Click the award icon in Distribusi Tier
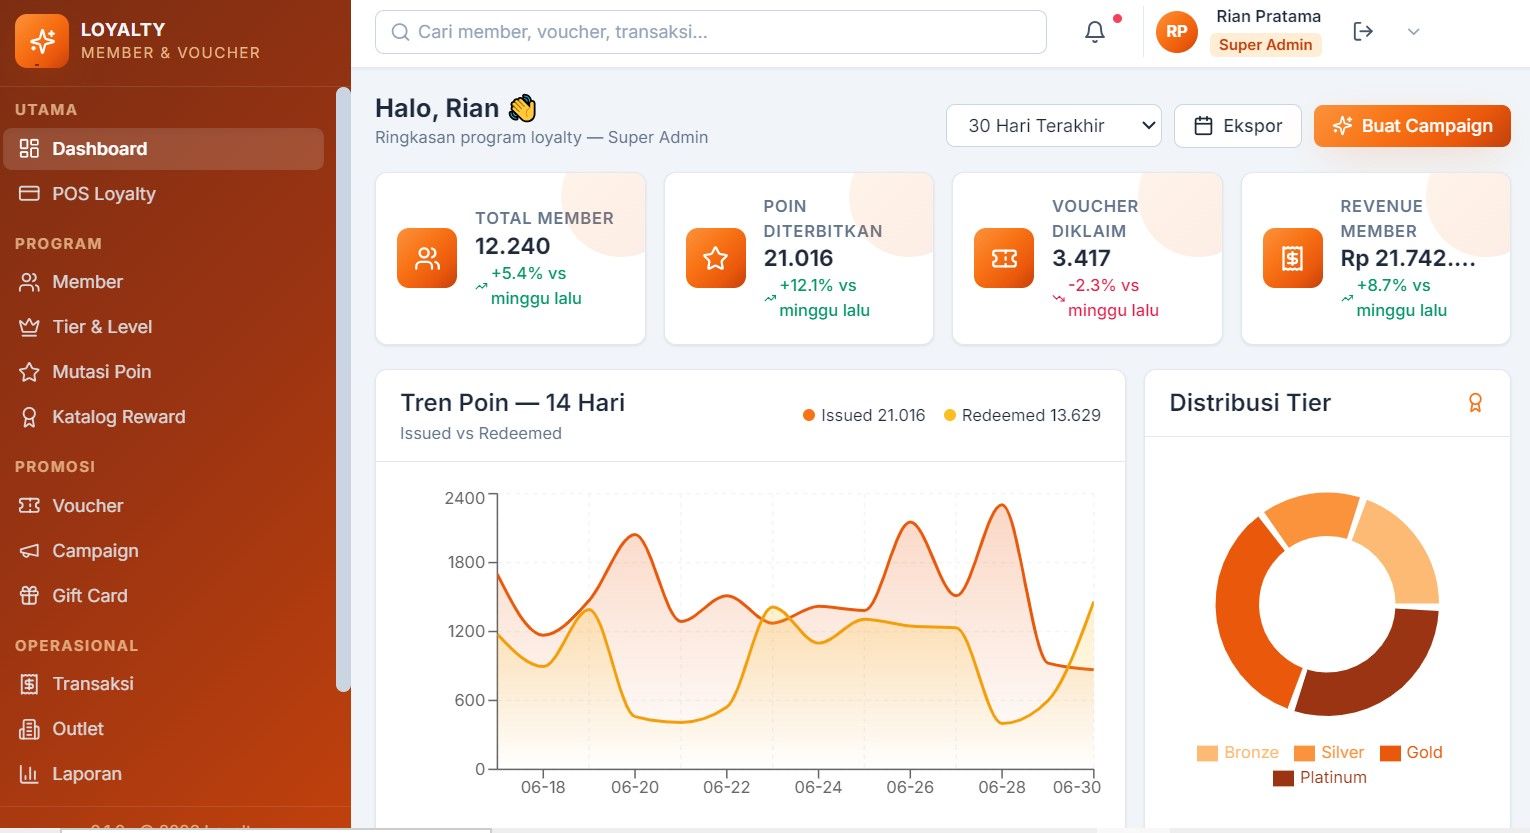The image size is (1530, 833). tap(1475, 403)
